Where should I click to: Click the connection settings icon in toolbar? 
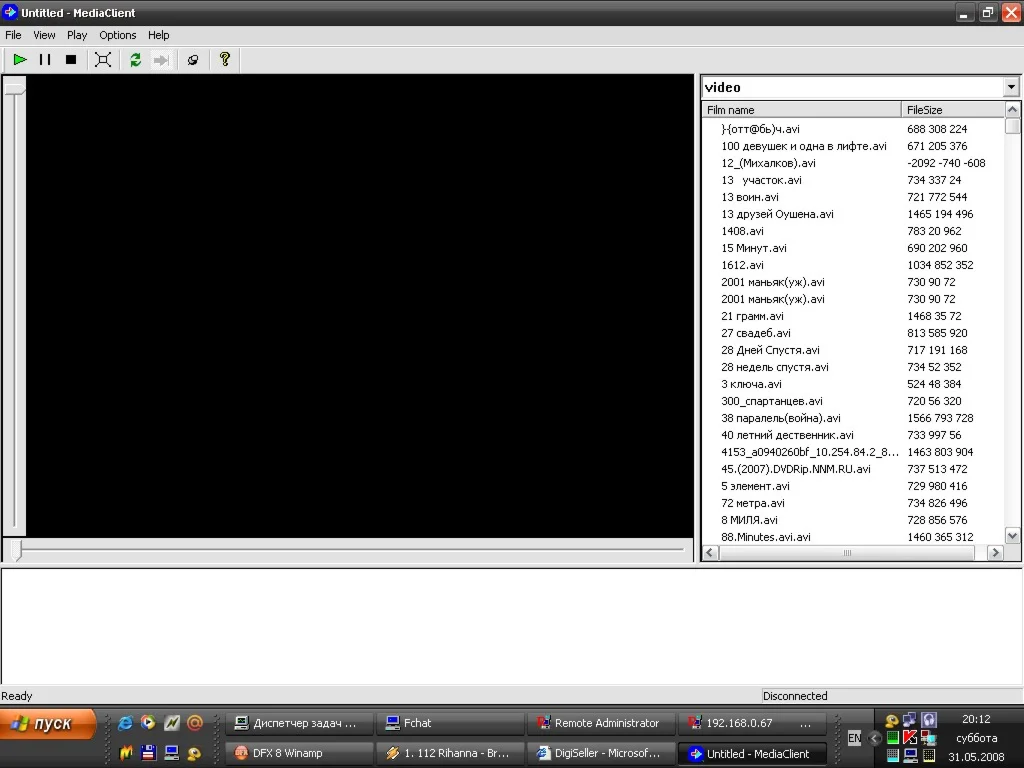click(193, 60)
